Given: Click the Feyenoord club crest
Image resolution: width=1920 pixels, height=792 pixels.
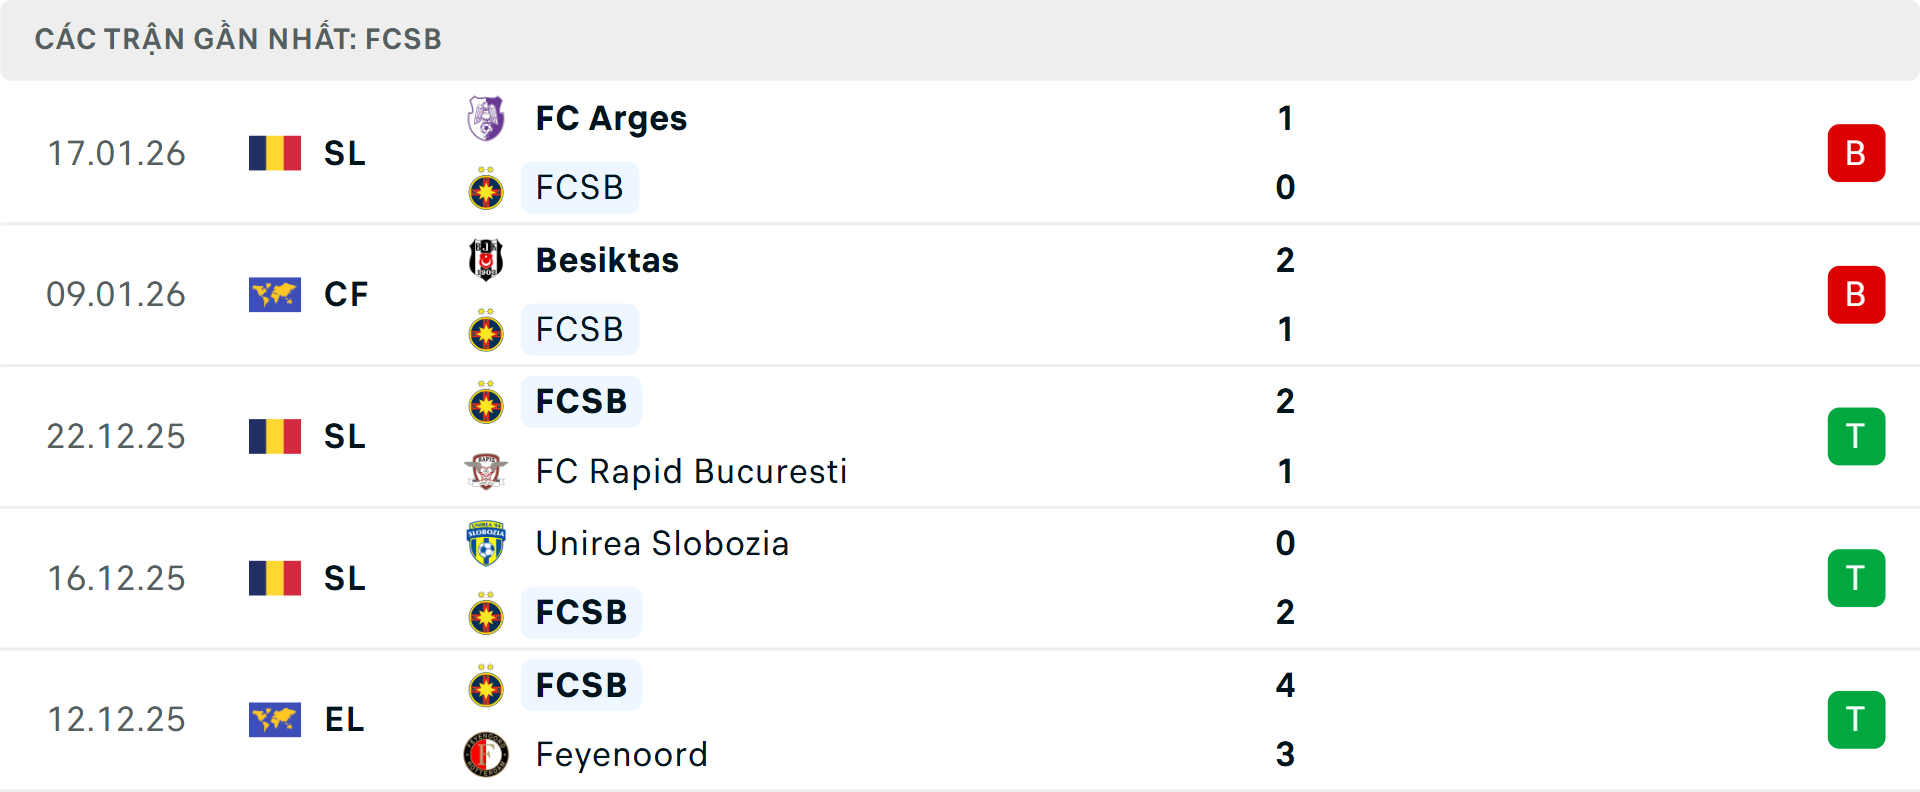Looking at the screenshot, I should [x=486, y=754].
